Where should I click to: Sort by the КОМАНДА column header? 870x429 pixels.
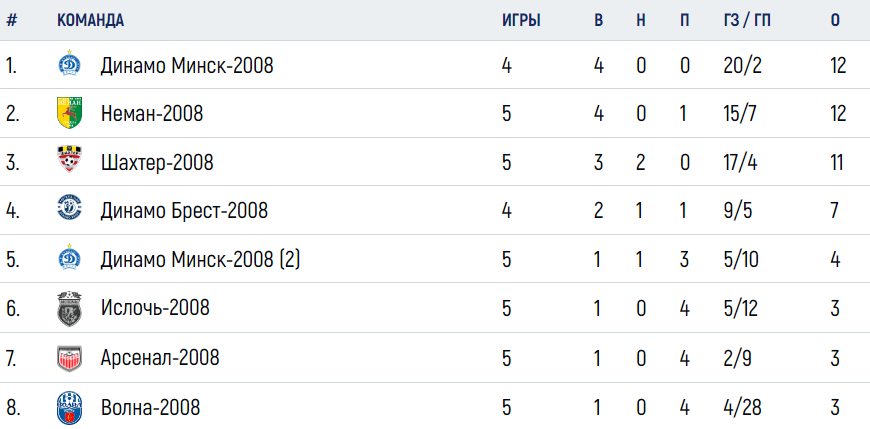pyautogui.click(x=90, y=21)
